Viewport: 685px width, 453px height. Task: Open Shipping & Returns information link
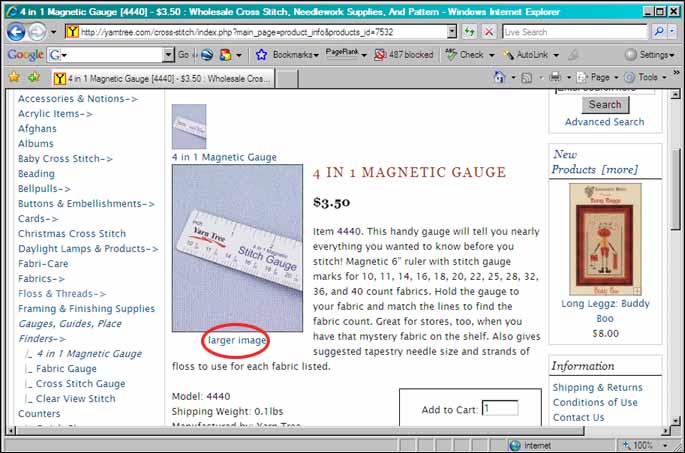pos(598,387)
